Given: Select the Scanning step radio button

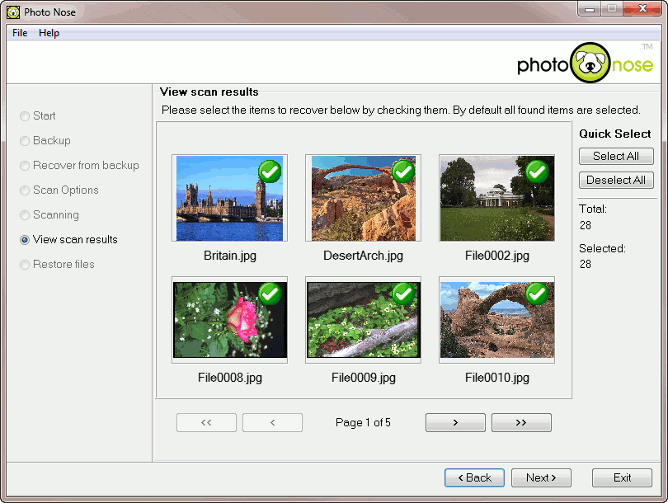Looking at the screenshot, I should point(25,215).
